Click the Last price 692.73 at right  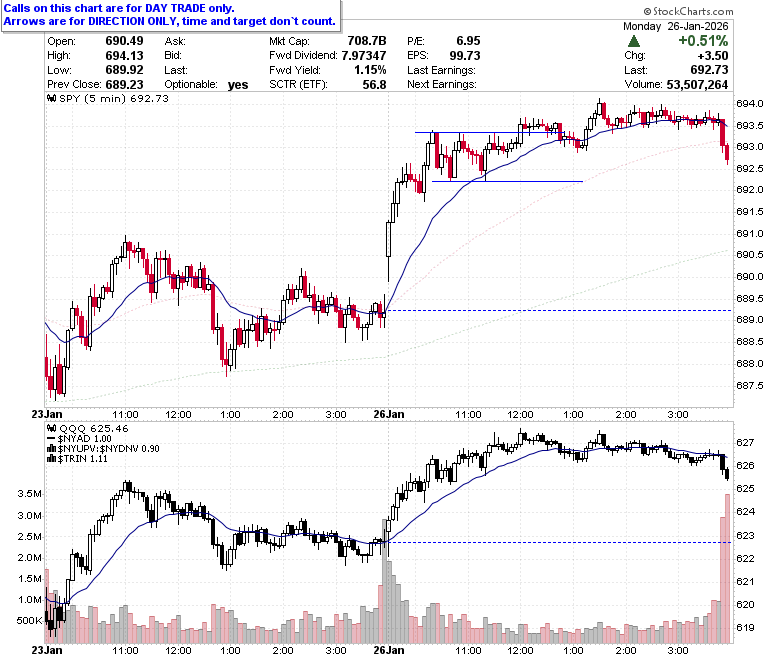tap(709, 70)
